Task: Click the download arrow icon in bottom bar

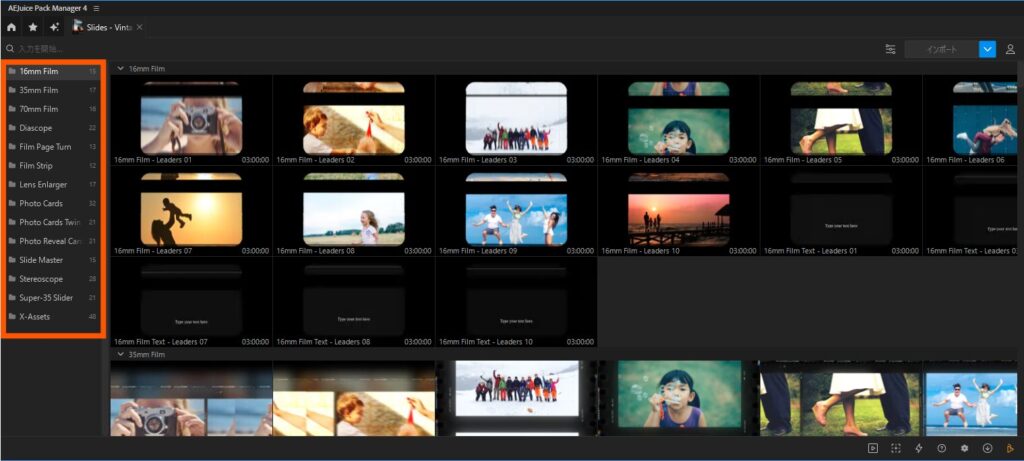Action: coord(988,448)
